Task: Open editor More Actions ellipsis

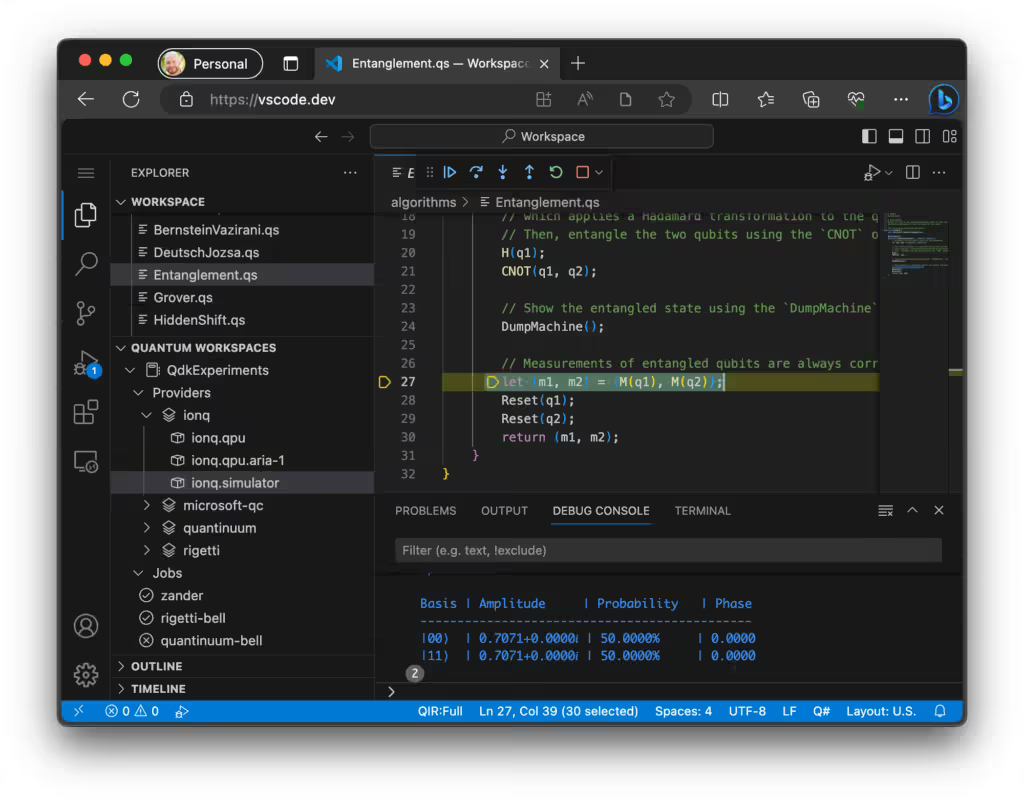Action: [939, 173]
